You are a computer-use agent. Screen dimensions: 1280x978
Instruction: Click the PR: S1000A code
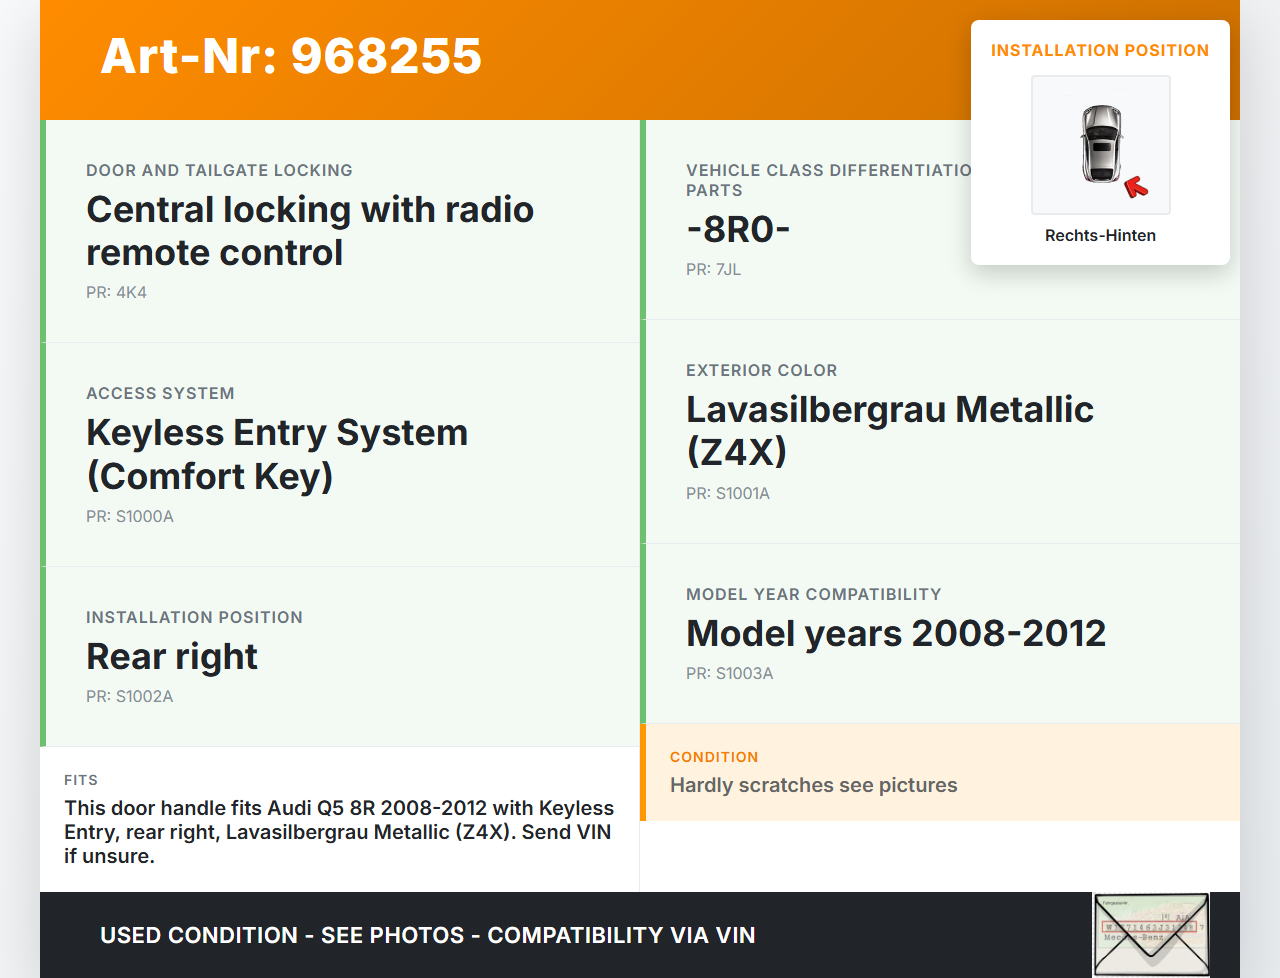tap(130, 517)
